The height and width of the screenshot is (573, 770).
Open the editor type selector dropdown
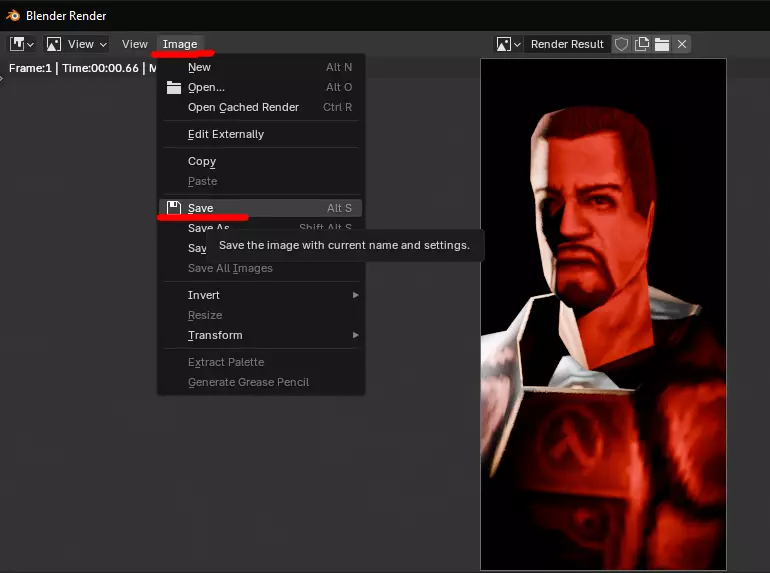(x=22, y=44)
